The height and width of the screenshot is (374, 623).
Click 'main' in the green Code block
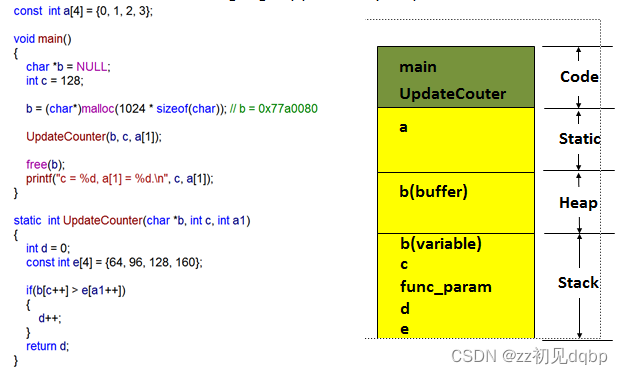pyautogui.click(x=418, y=67)
